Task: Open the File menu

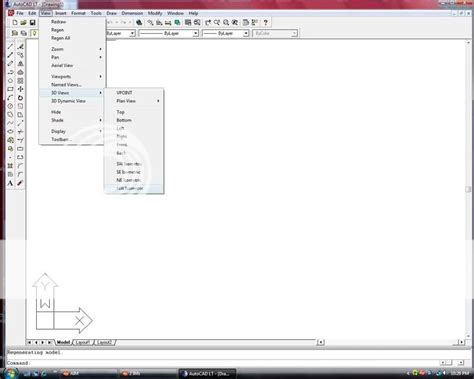Action: point(20,13)
